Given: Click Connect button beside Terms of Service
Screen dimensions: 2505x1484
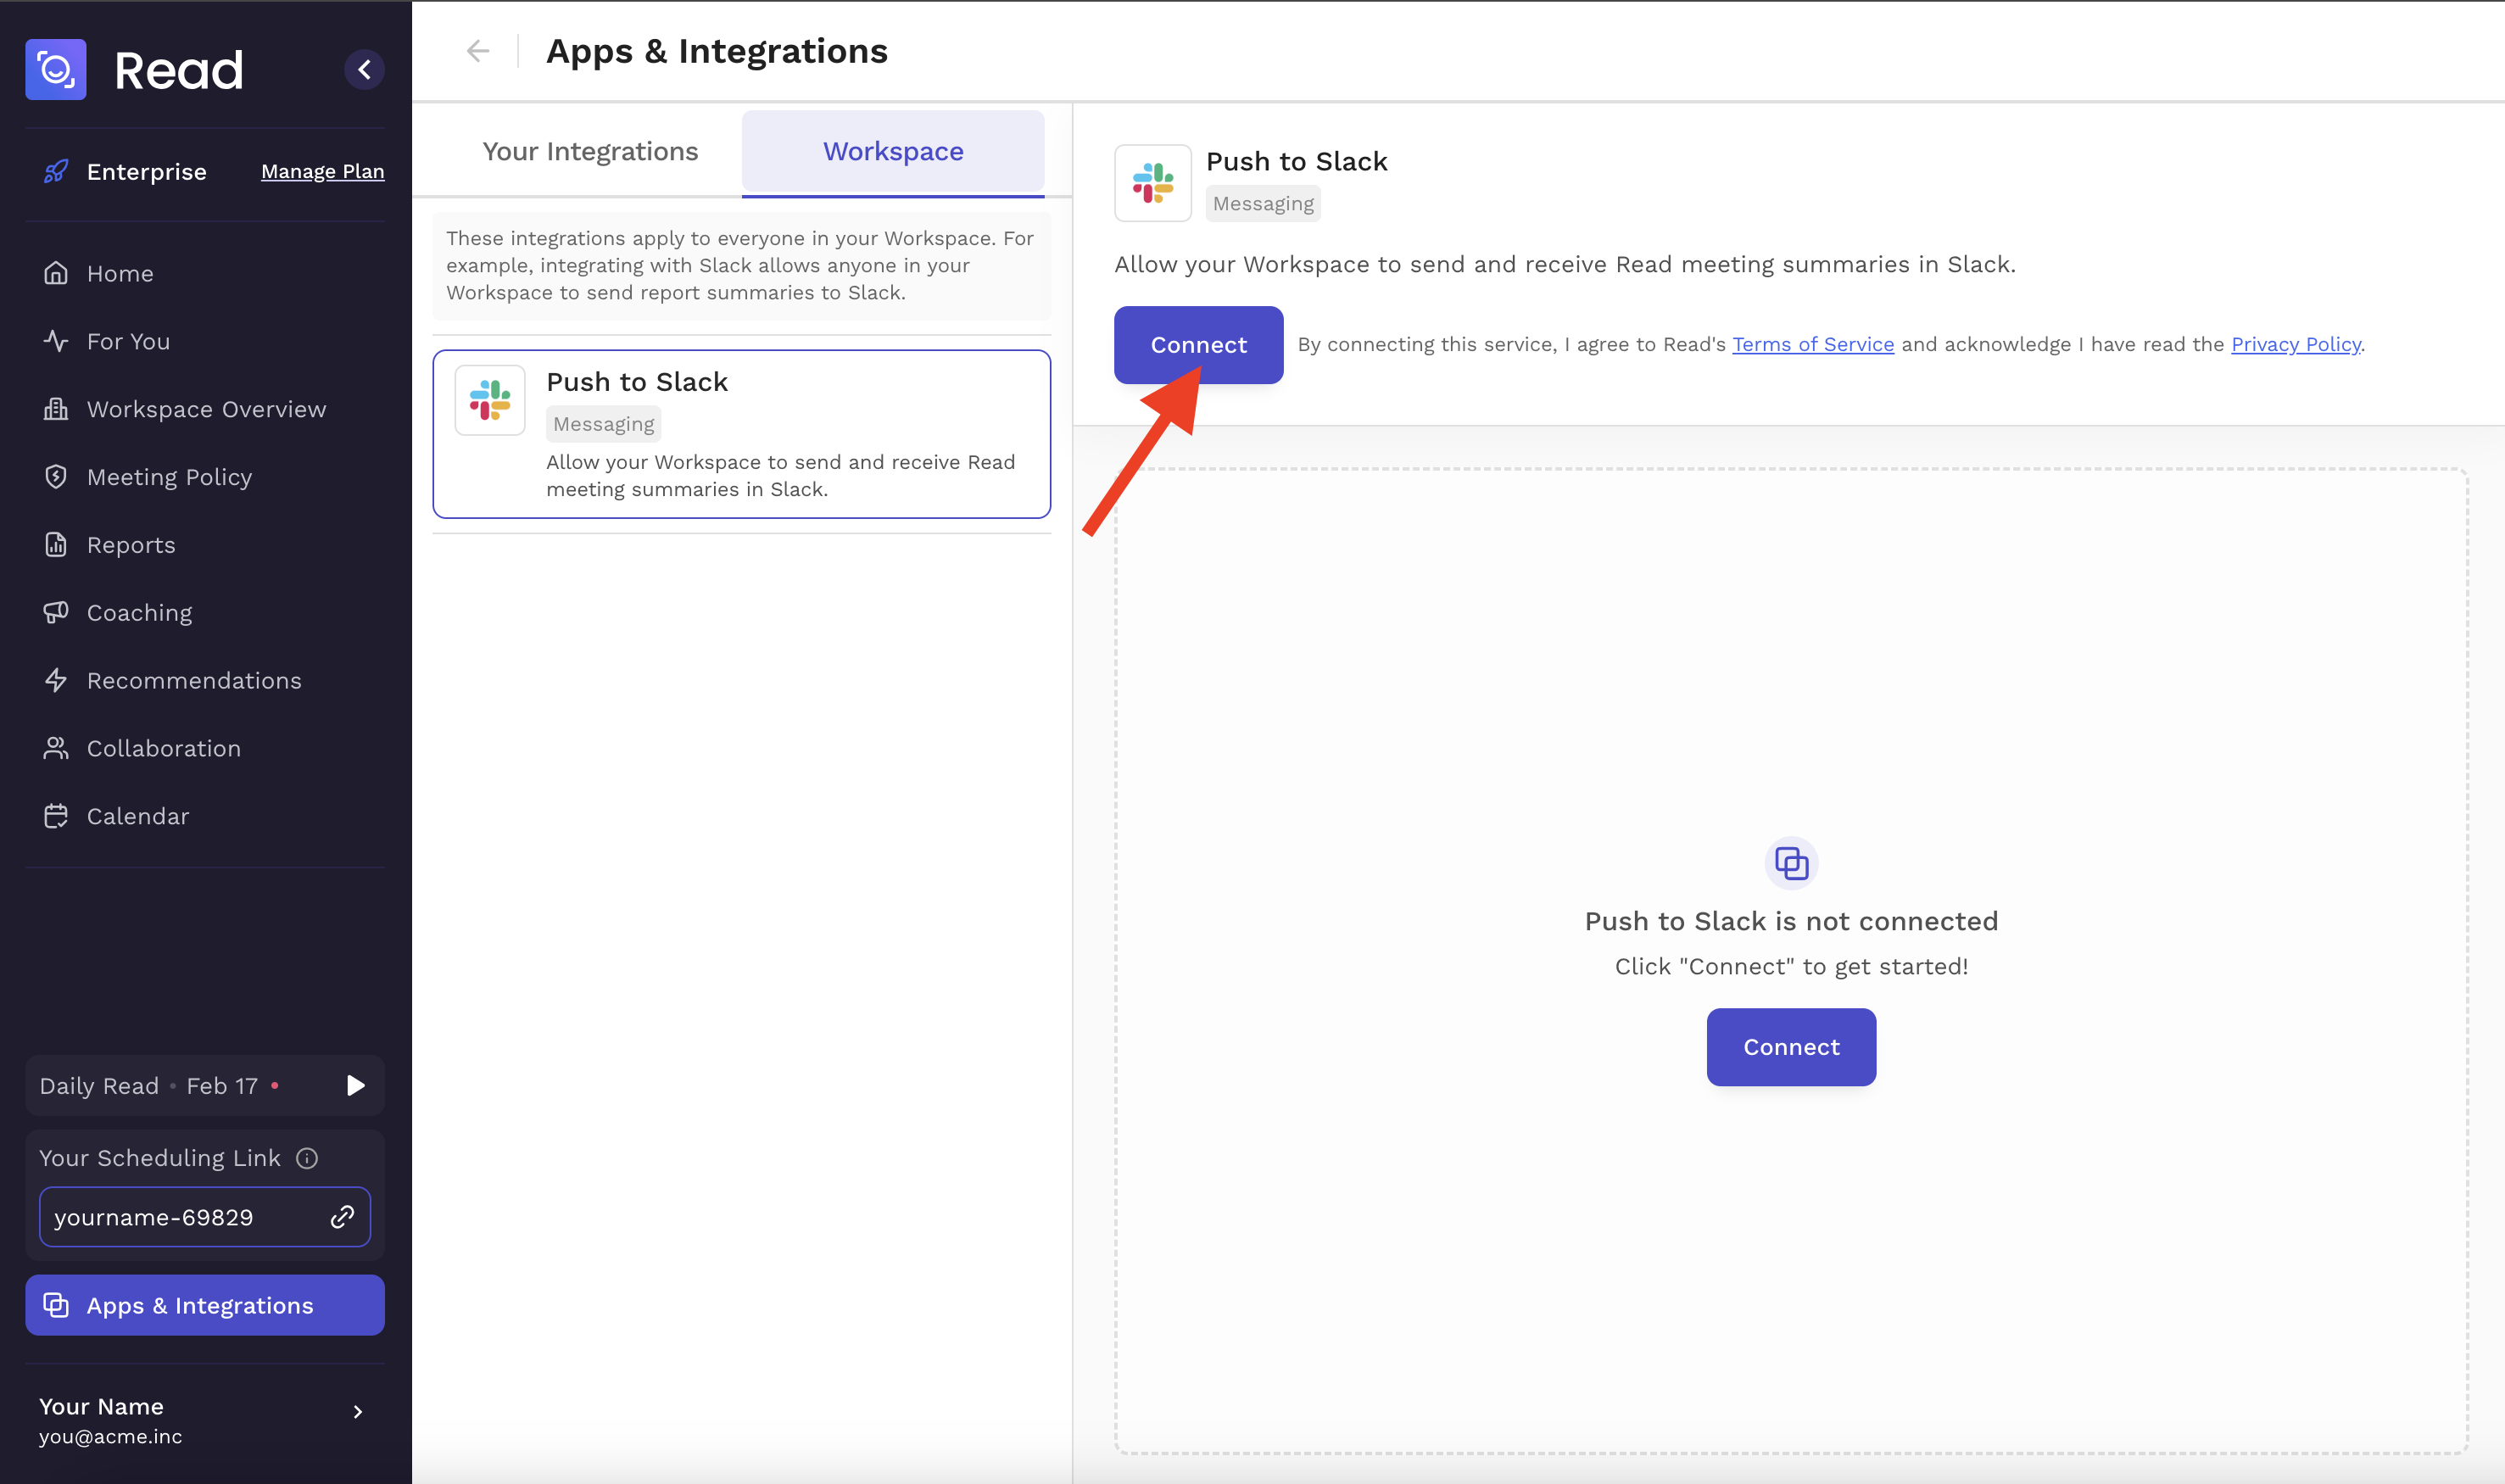Looking at the screenshot, I should coord(1198,345).
